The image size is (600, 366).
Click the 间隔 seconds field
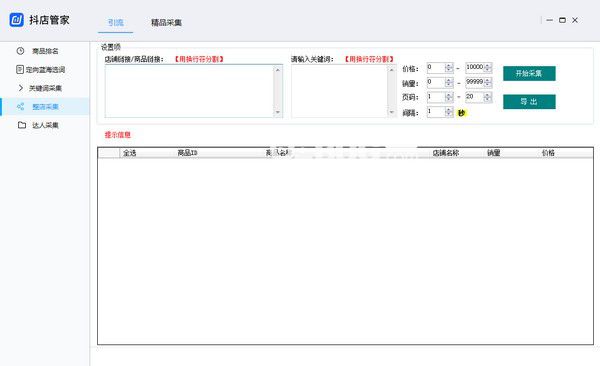click(436, 112)
